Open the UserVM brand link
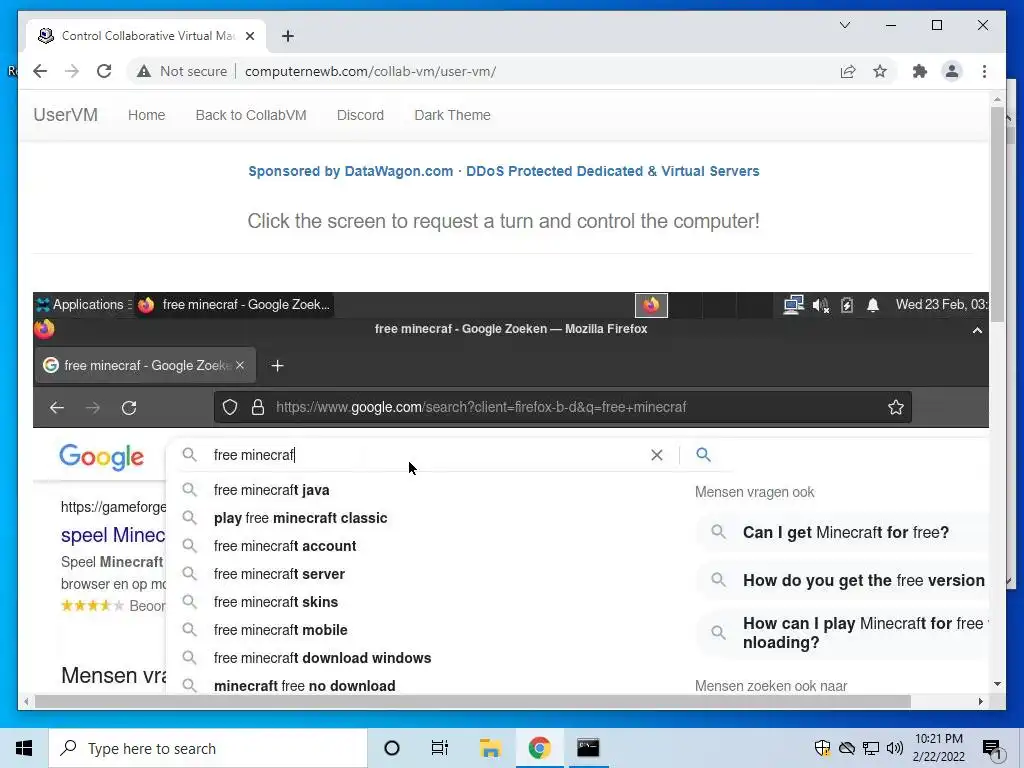 [x=65, y=115]
